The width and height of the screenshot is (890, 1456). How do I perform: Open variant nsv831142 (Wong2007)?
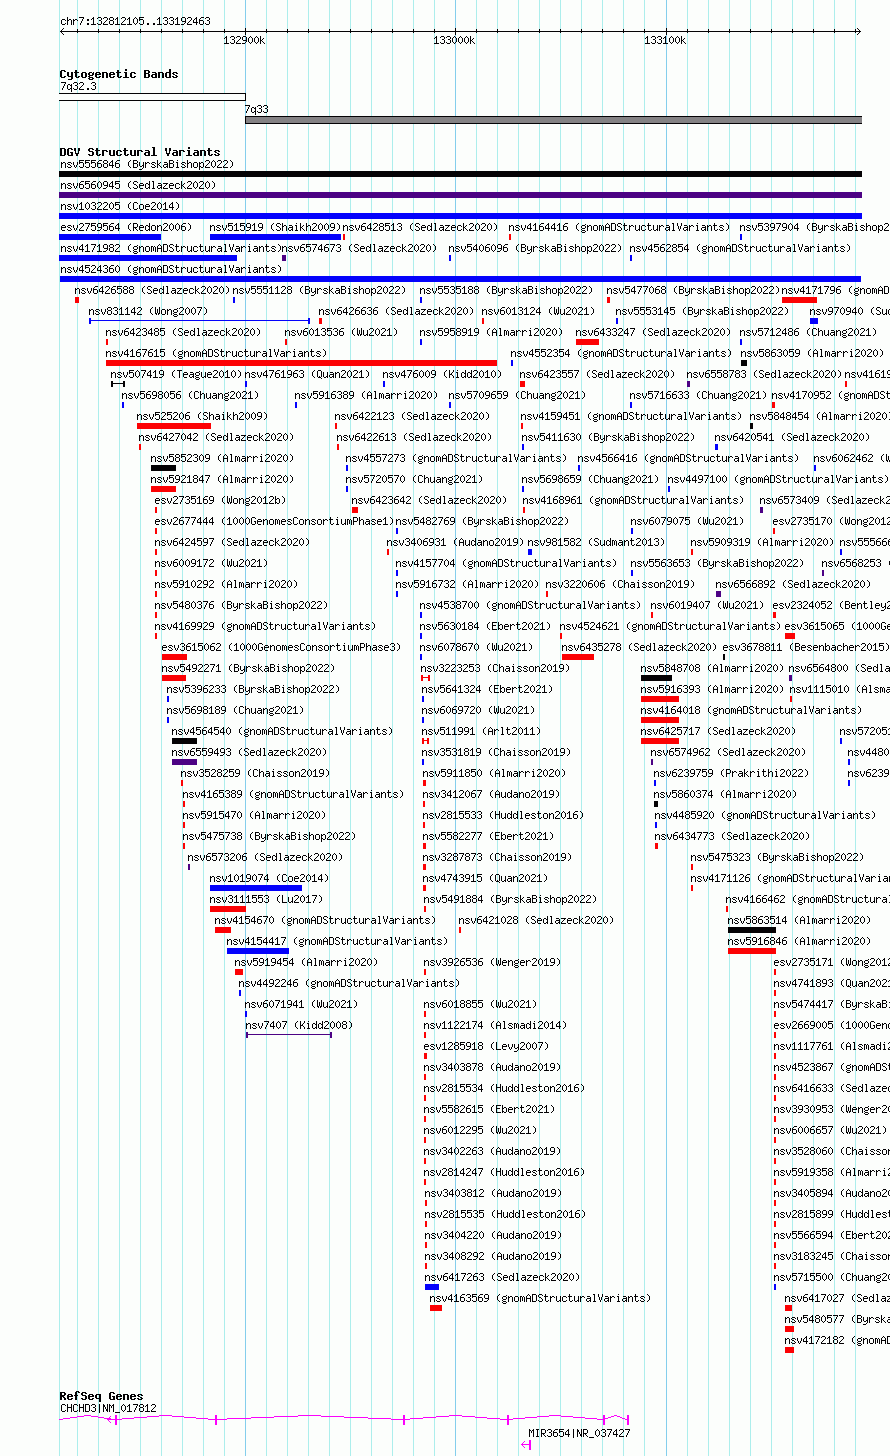[x=148, y=311]
